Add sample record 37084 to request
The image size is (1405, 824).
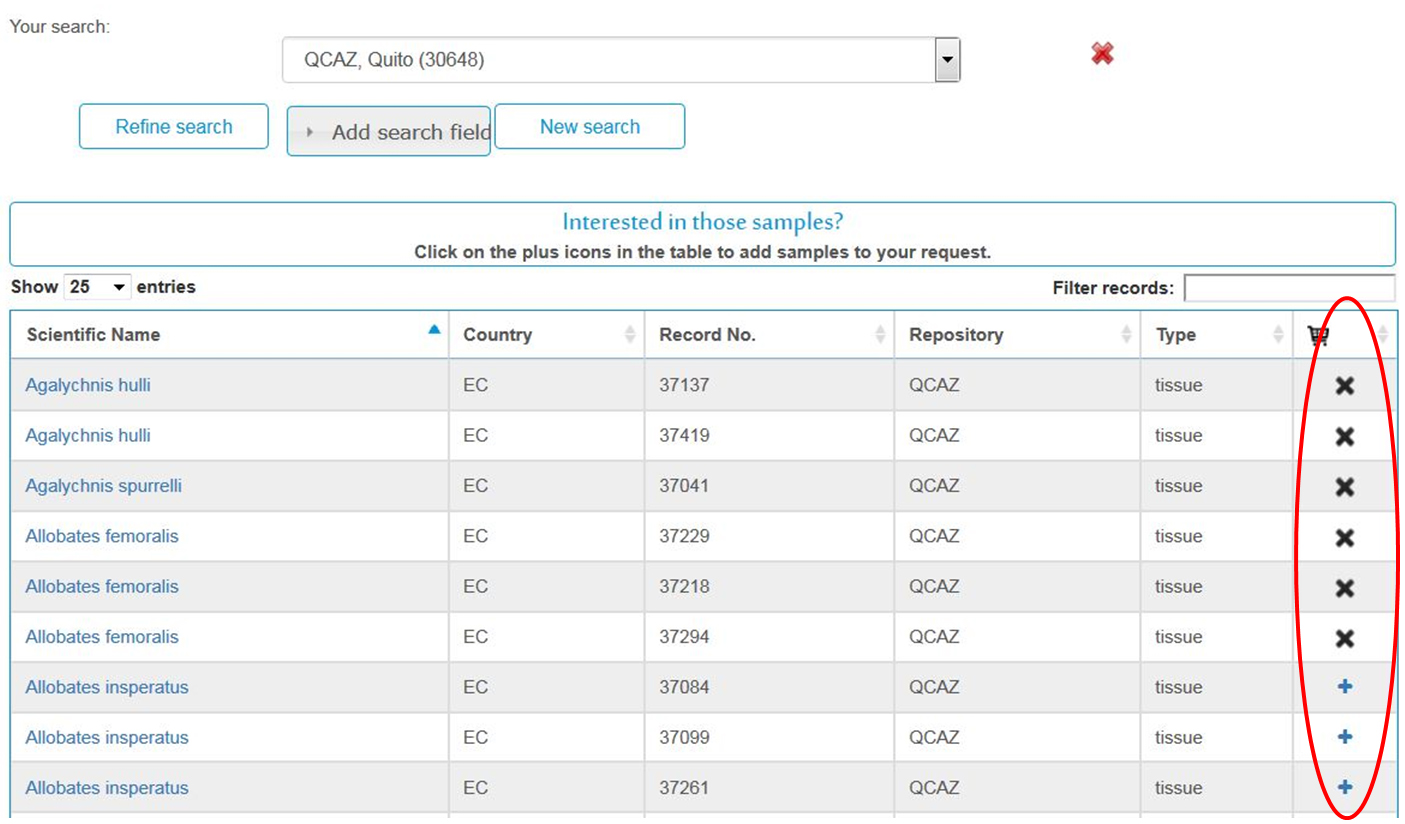1345,687
